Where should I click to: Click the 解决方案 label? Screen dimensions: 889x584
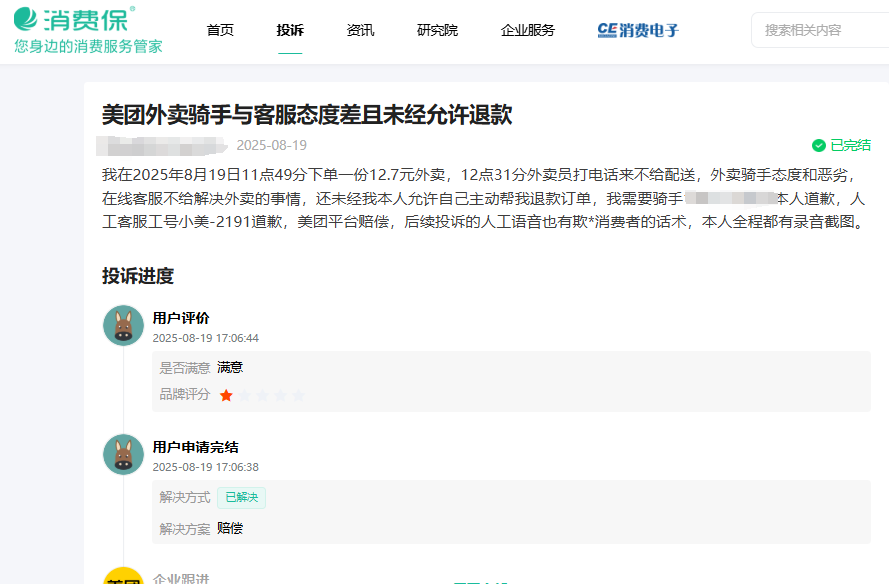coord(185,529)
